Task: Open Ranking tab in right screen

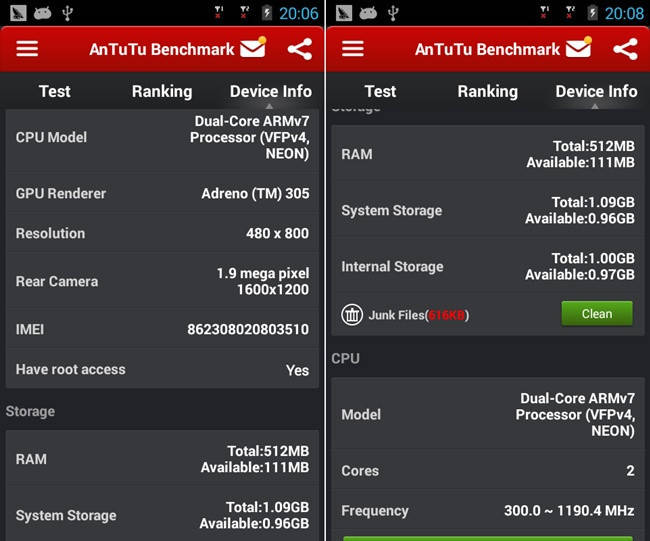Action: point(488,91)
